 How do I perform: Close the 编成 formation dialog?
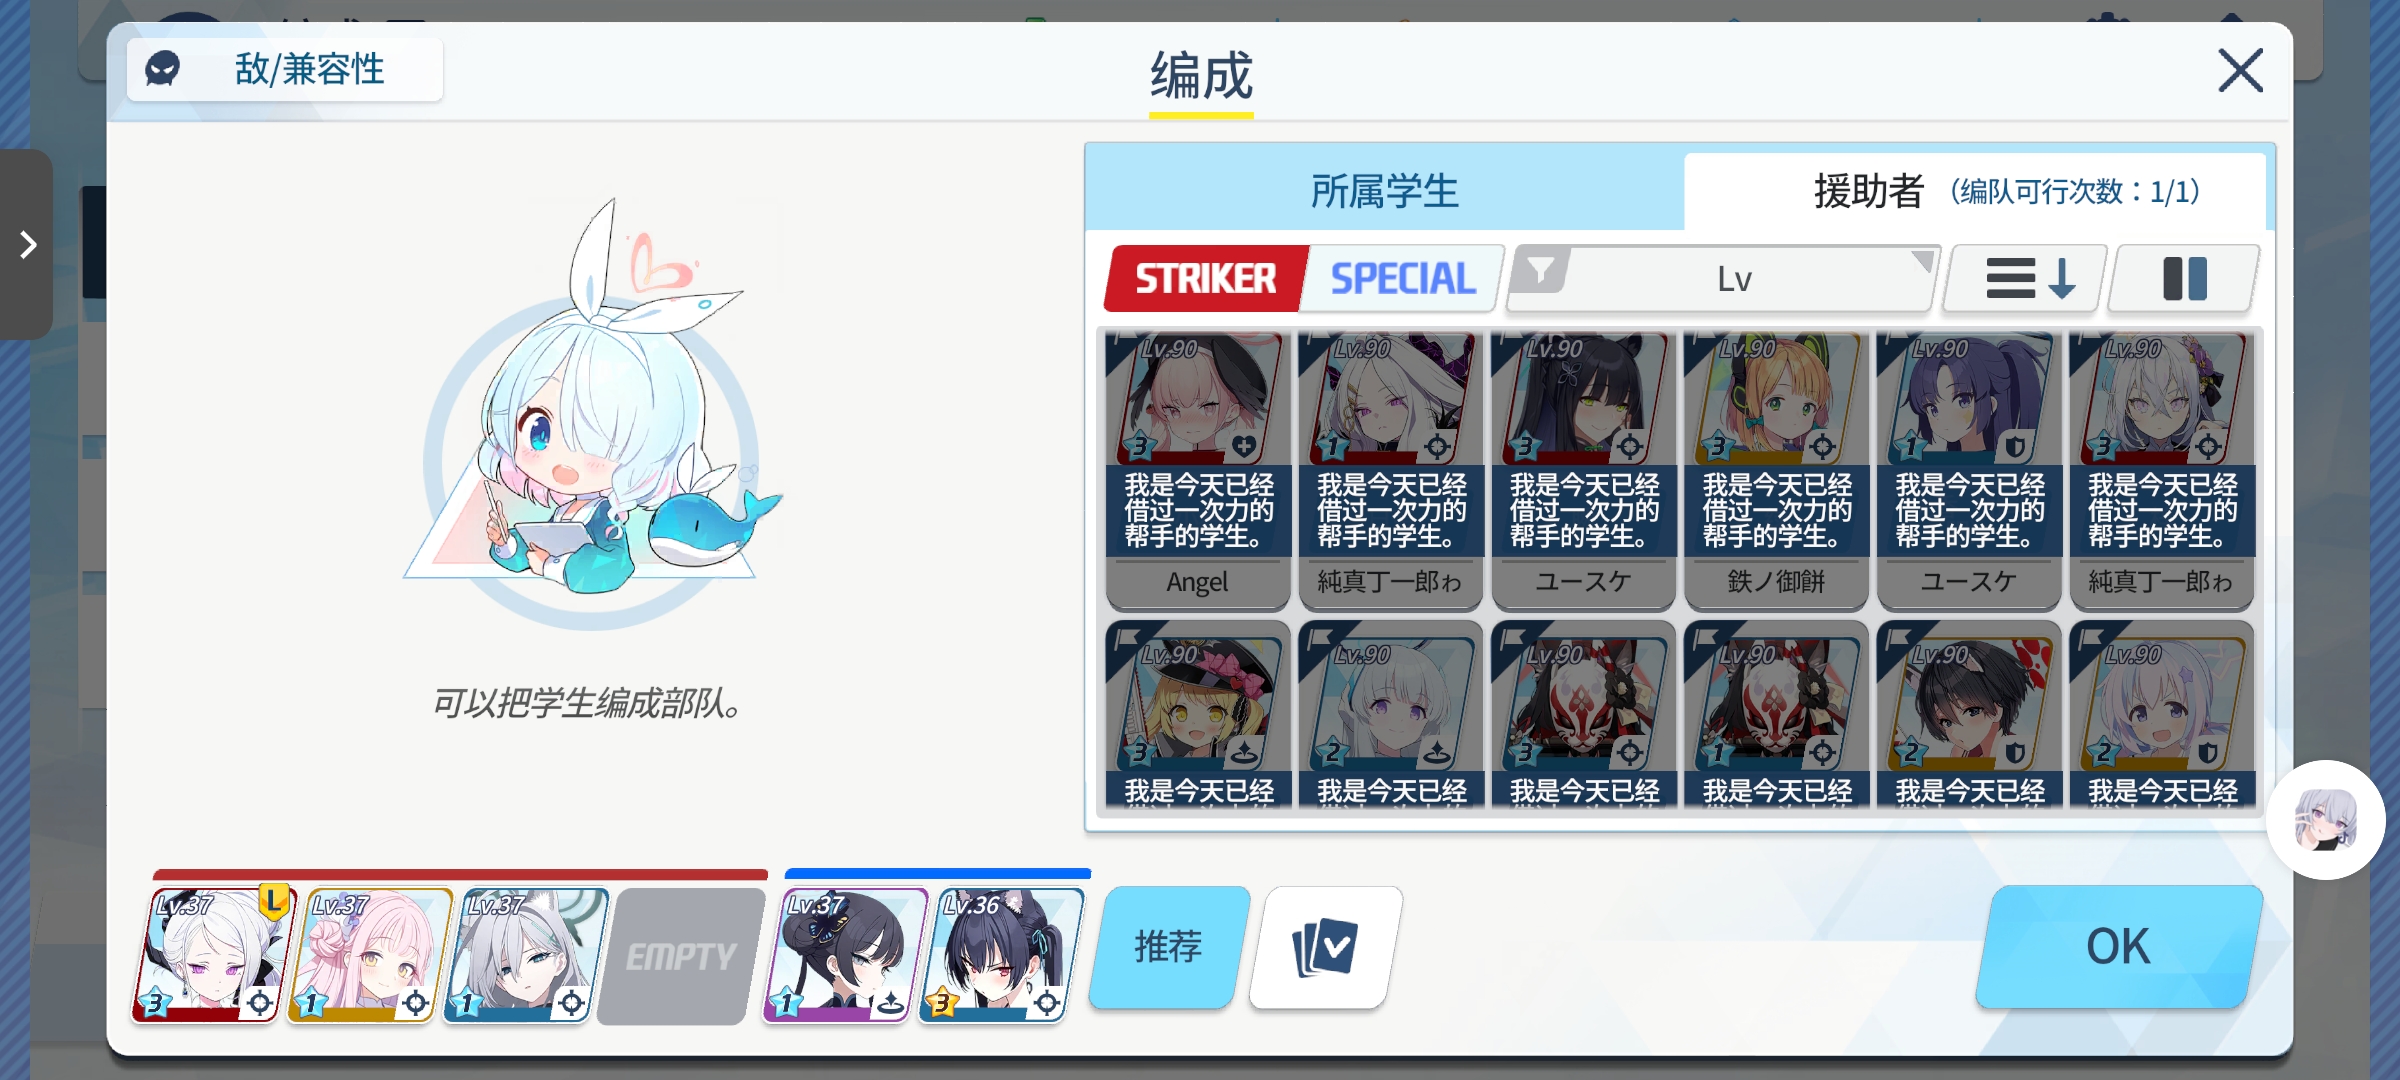[x=2240, y=70]
